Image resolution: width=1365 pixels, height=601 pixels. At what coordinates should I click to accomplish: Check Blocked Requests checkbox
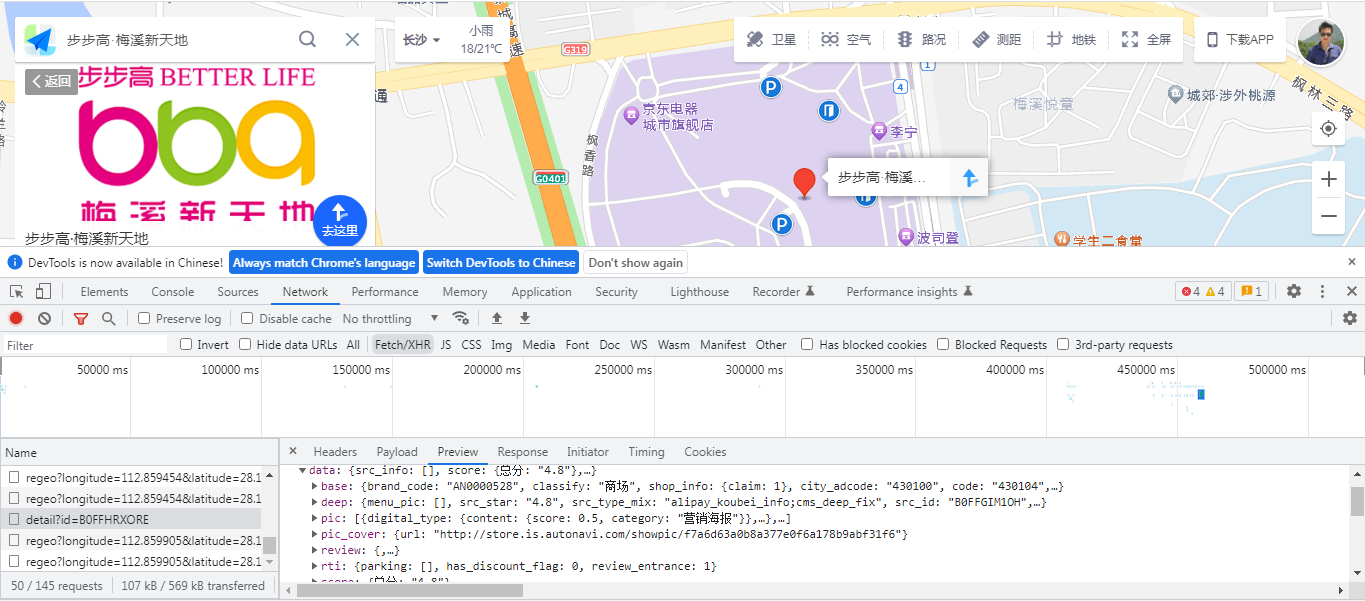click(x=943, y=345)
